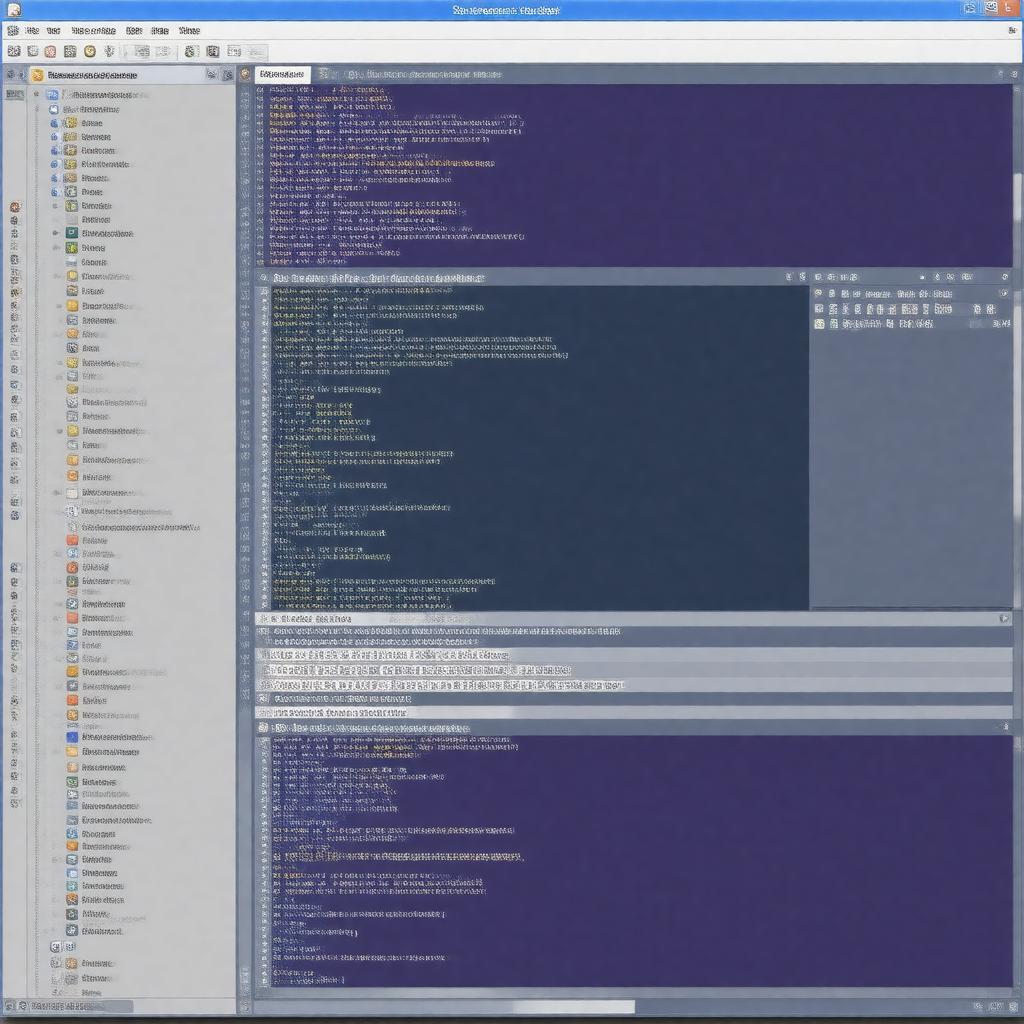Expand the root node of the project tree
1024x1024 pixels.
(x=37, y=94)
